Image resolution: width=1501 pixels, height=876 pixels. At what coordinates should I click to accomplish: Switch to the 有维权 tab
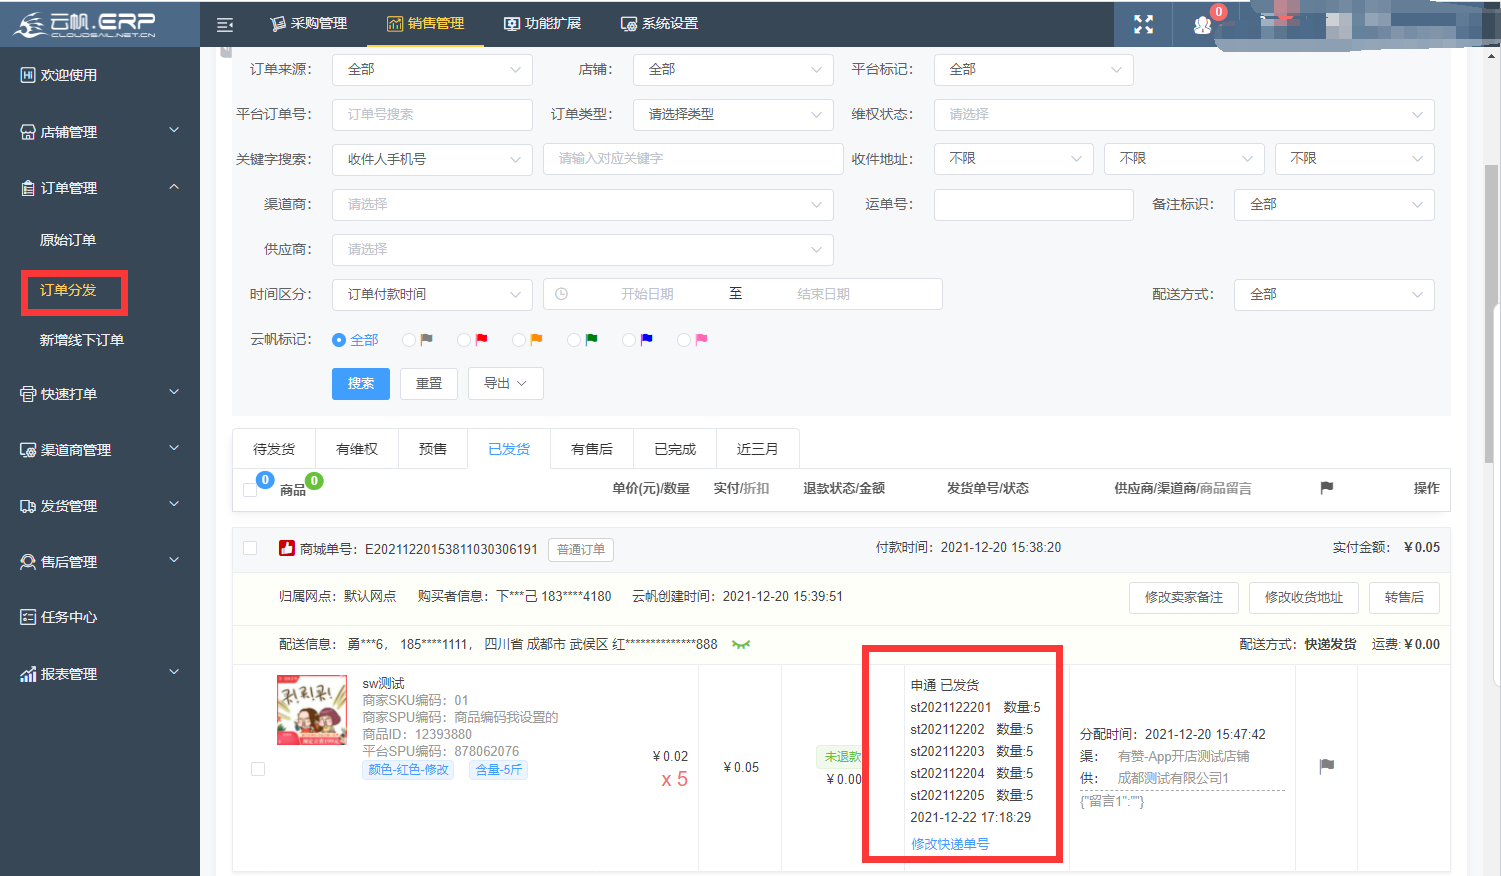click(x=357, y=449)
